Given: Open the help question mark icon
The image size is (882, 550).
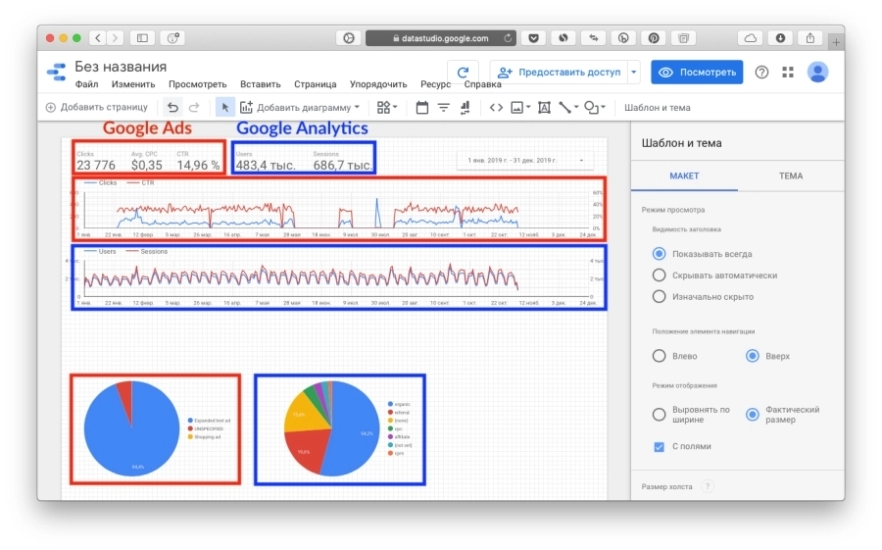Looking at the screenshot, I should click(762, 72).
